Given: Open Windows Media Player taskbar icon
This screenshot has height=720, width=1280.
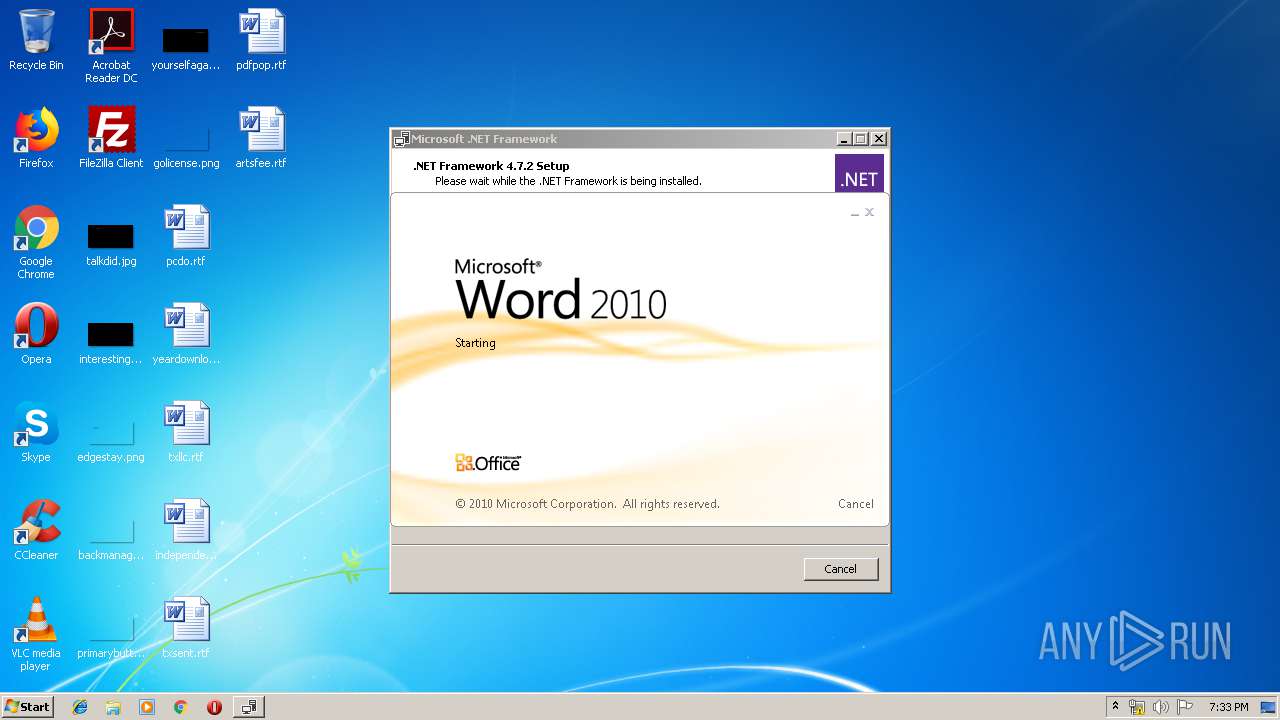Looking at the screenshot, I should click(x=147, y=707).
